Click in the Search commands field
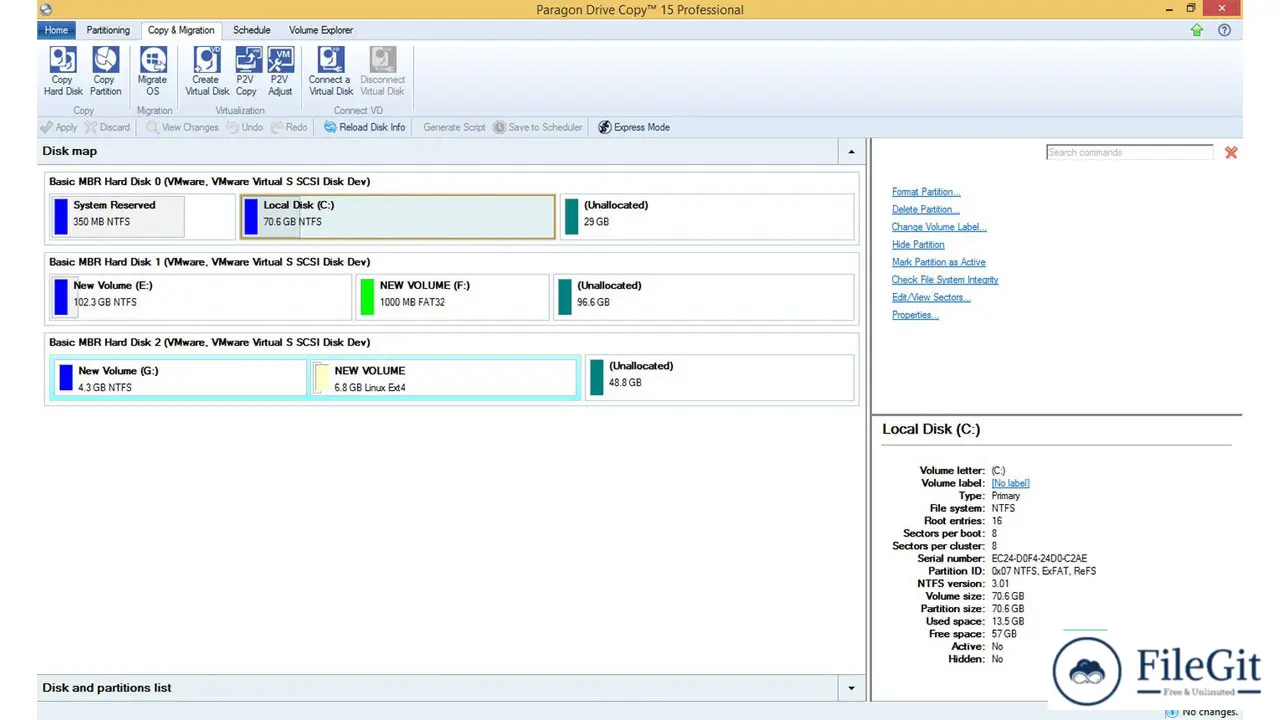Screen dimensions: 1280x720 point(1129,152)
